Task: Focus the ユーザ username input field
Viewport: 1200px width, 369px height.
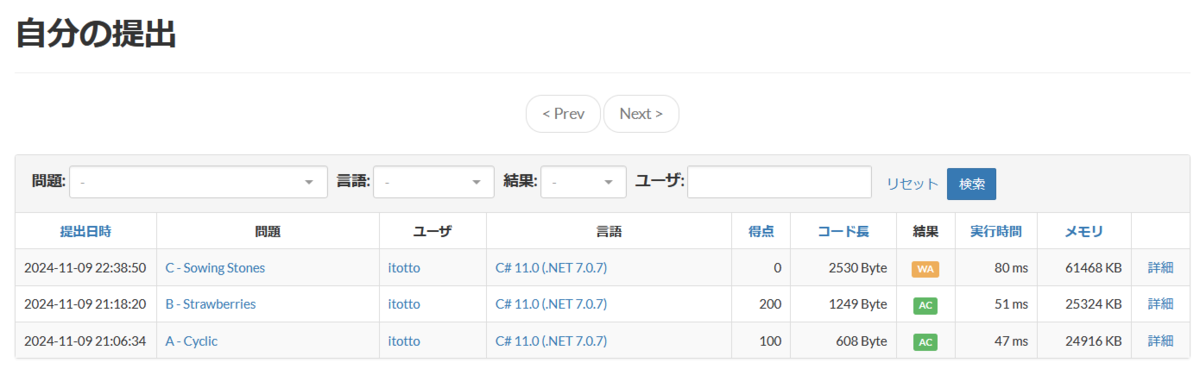Action: [x=780, y=182]
